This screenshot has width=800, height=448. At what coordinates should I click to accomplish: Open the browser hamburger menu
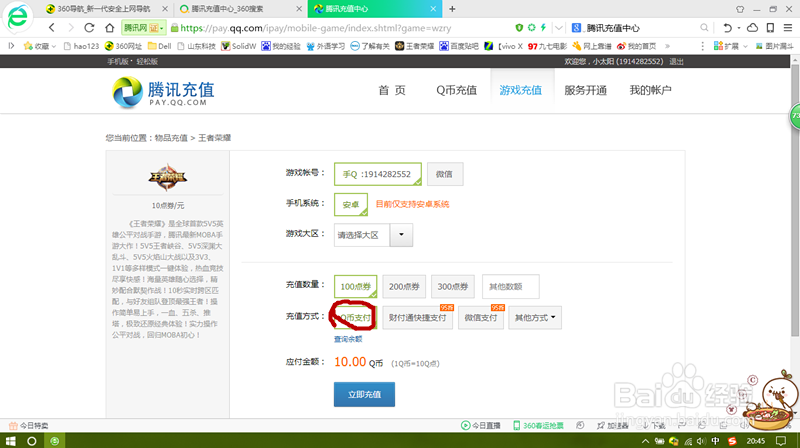788,28
